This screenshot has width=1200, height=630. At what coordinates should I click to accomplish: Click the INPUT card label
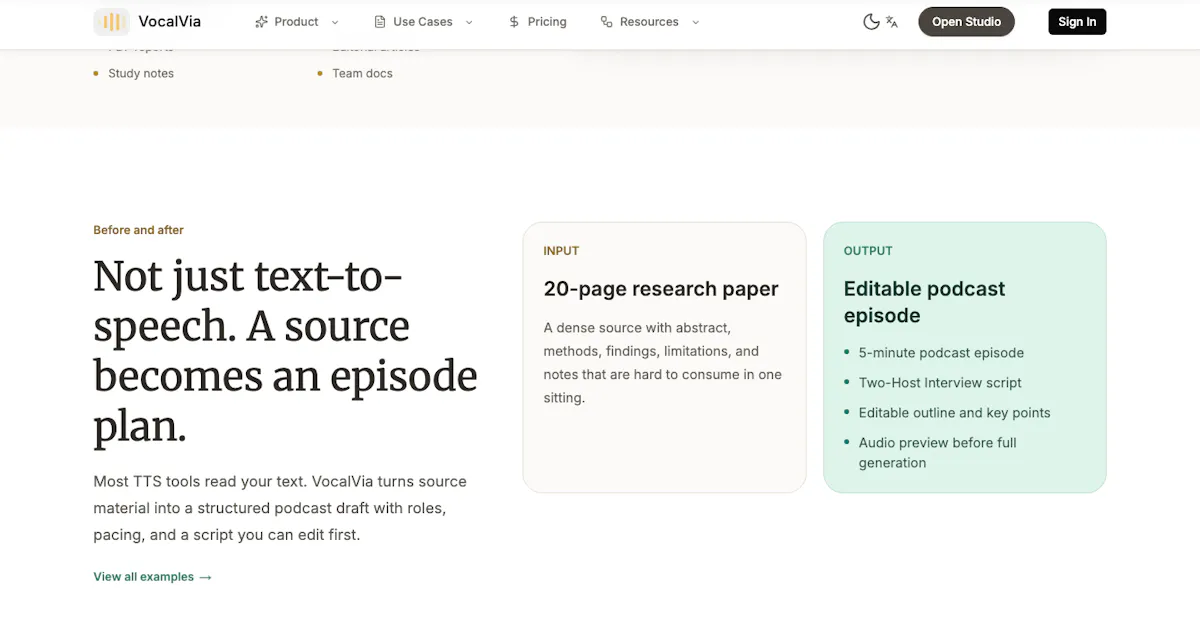coord(561,251)
